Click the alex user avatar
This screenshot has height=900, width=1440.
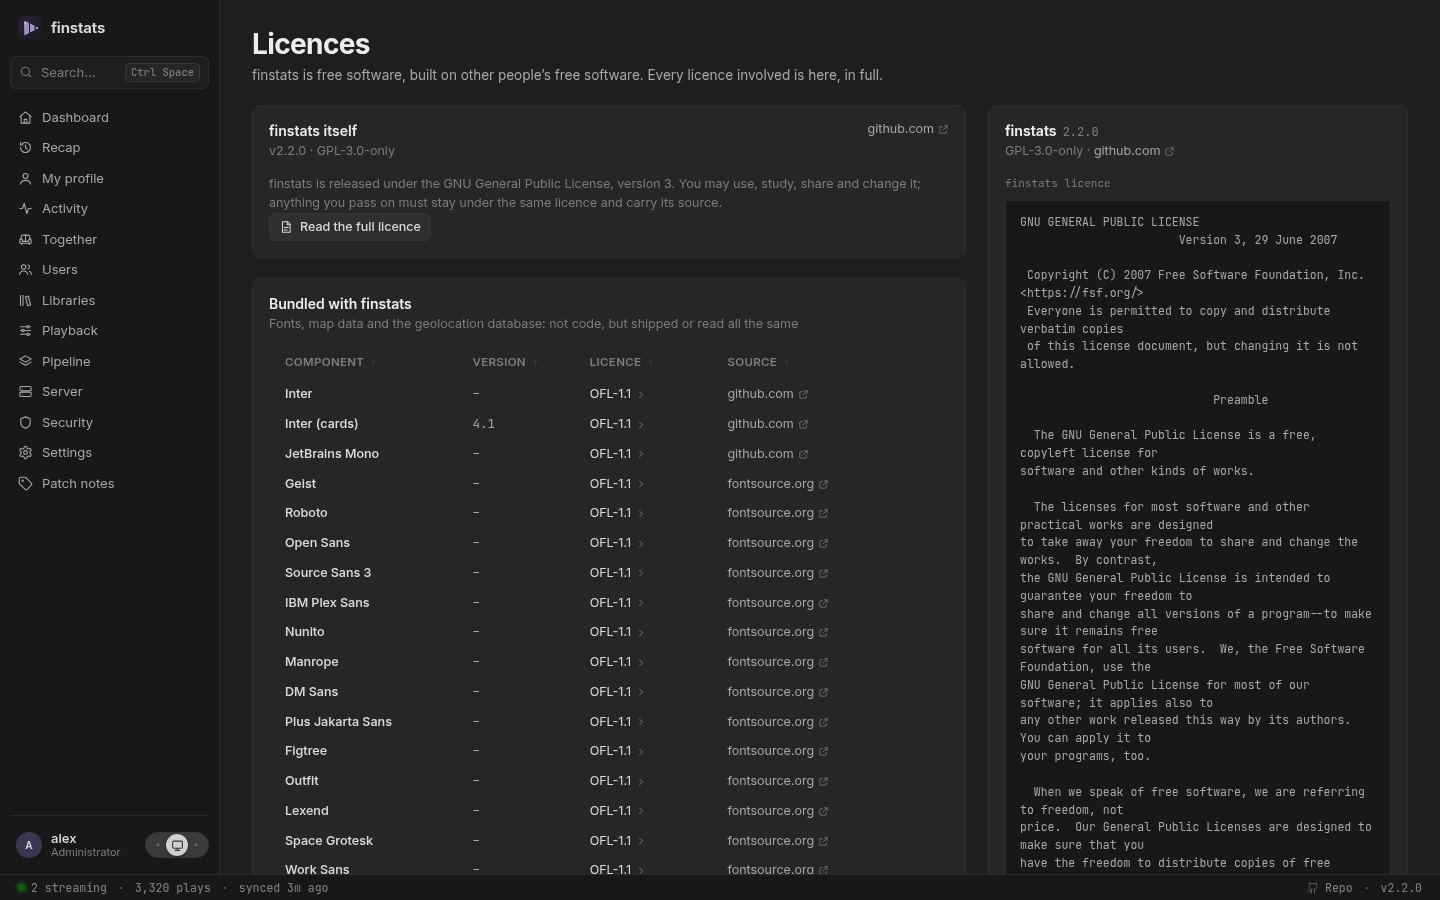click(29, 845)
